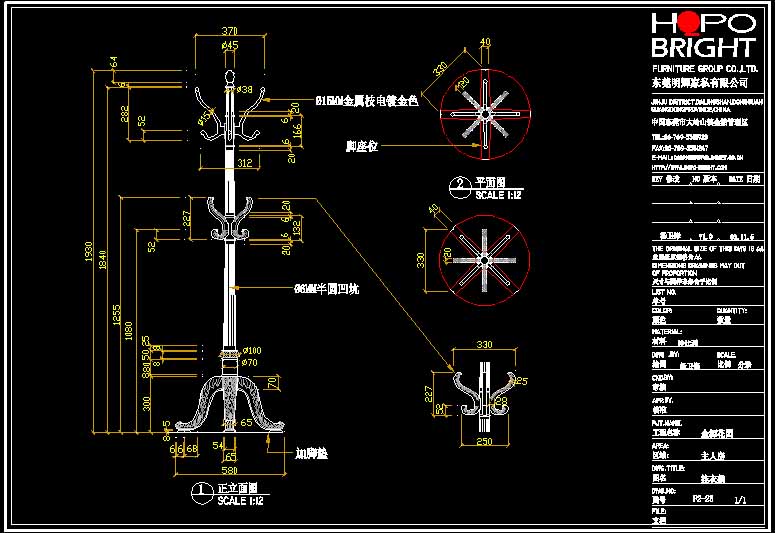The image size is (775, 533).
Task: Click the 300 base height dimension
Action: pyautogui.click(x=147, y=403)
